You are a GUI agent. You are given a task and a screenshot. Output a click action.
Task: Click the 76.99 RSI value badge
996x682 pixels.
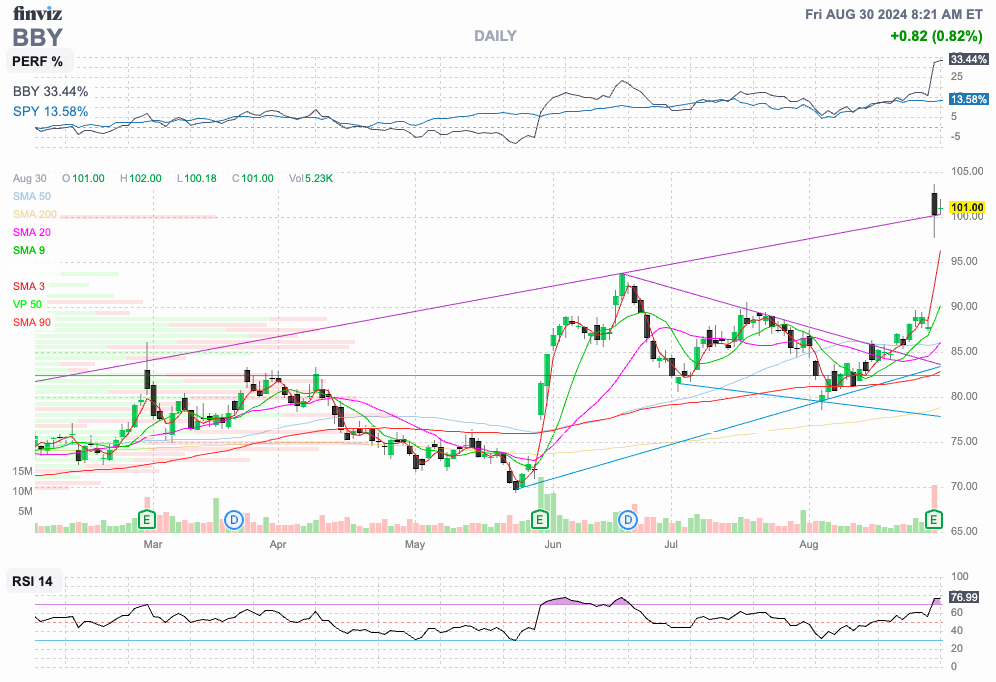click(x=964, y=597)
